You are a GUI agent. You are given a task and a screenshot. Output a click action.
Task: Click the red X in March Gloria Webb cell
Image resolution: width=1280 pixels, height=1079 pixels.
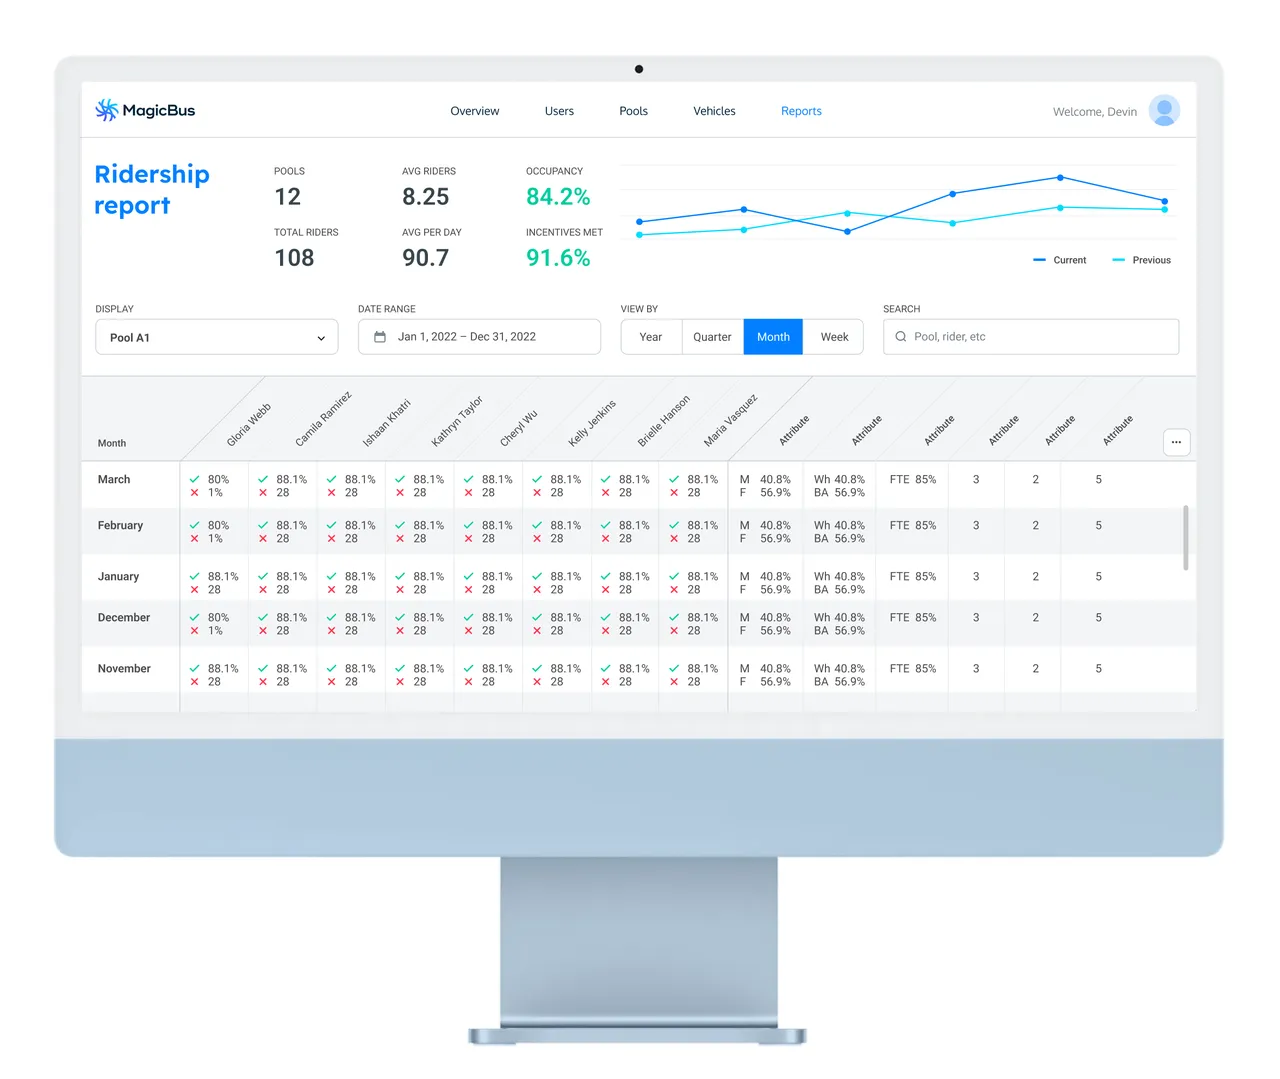pos(194,493)
